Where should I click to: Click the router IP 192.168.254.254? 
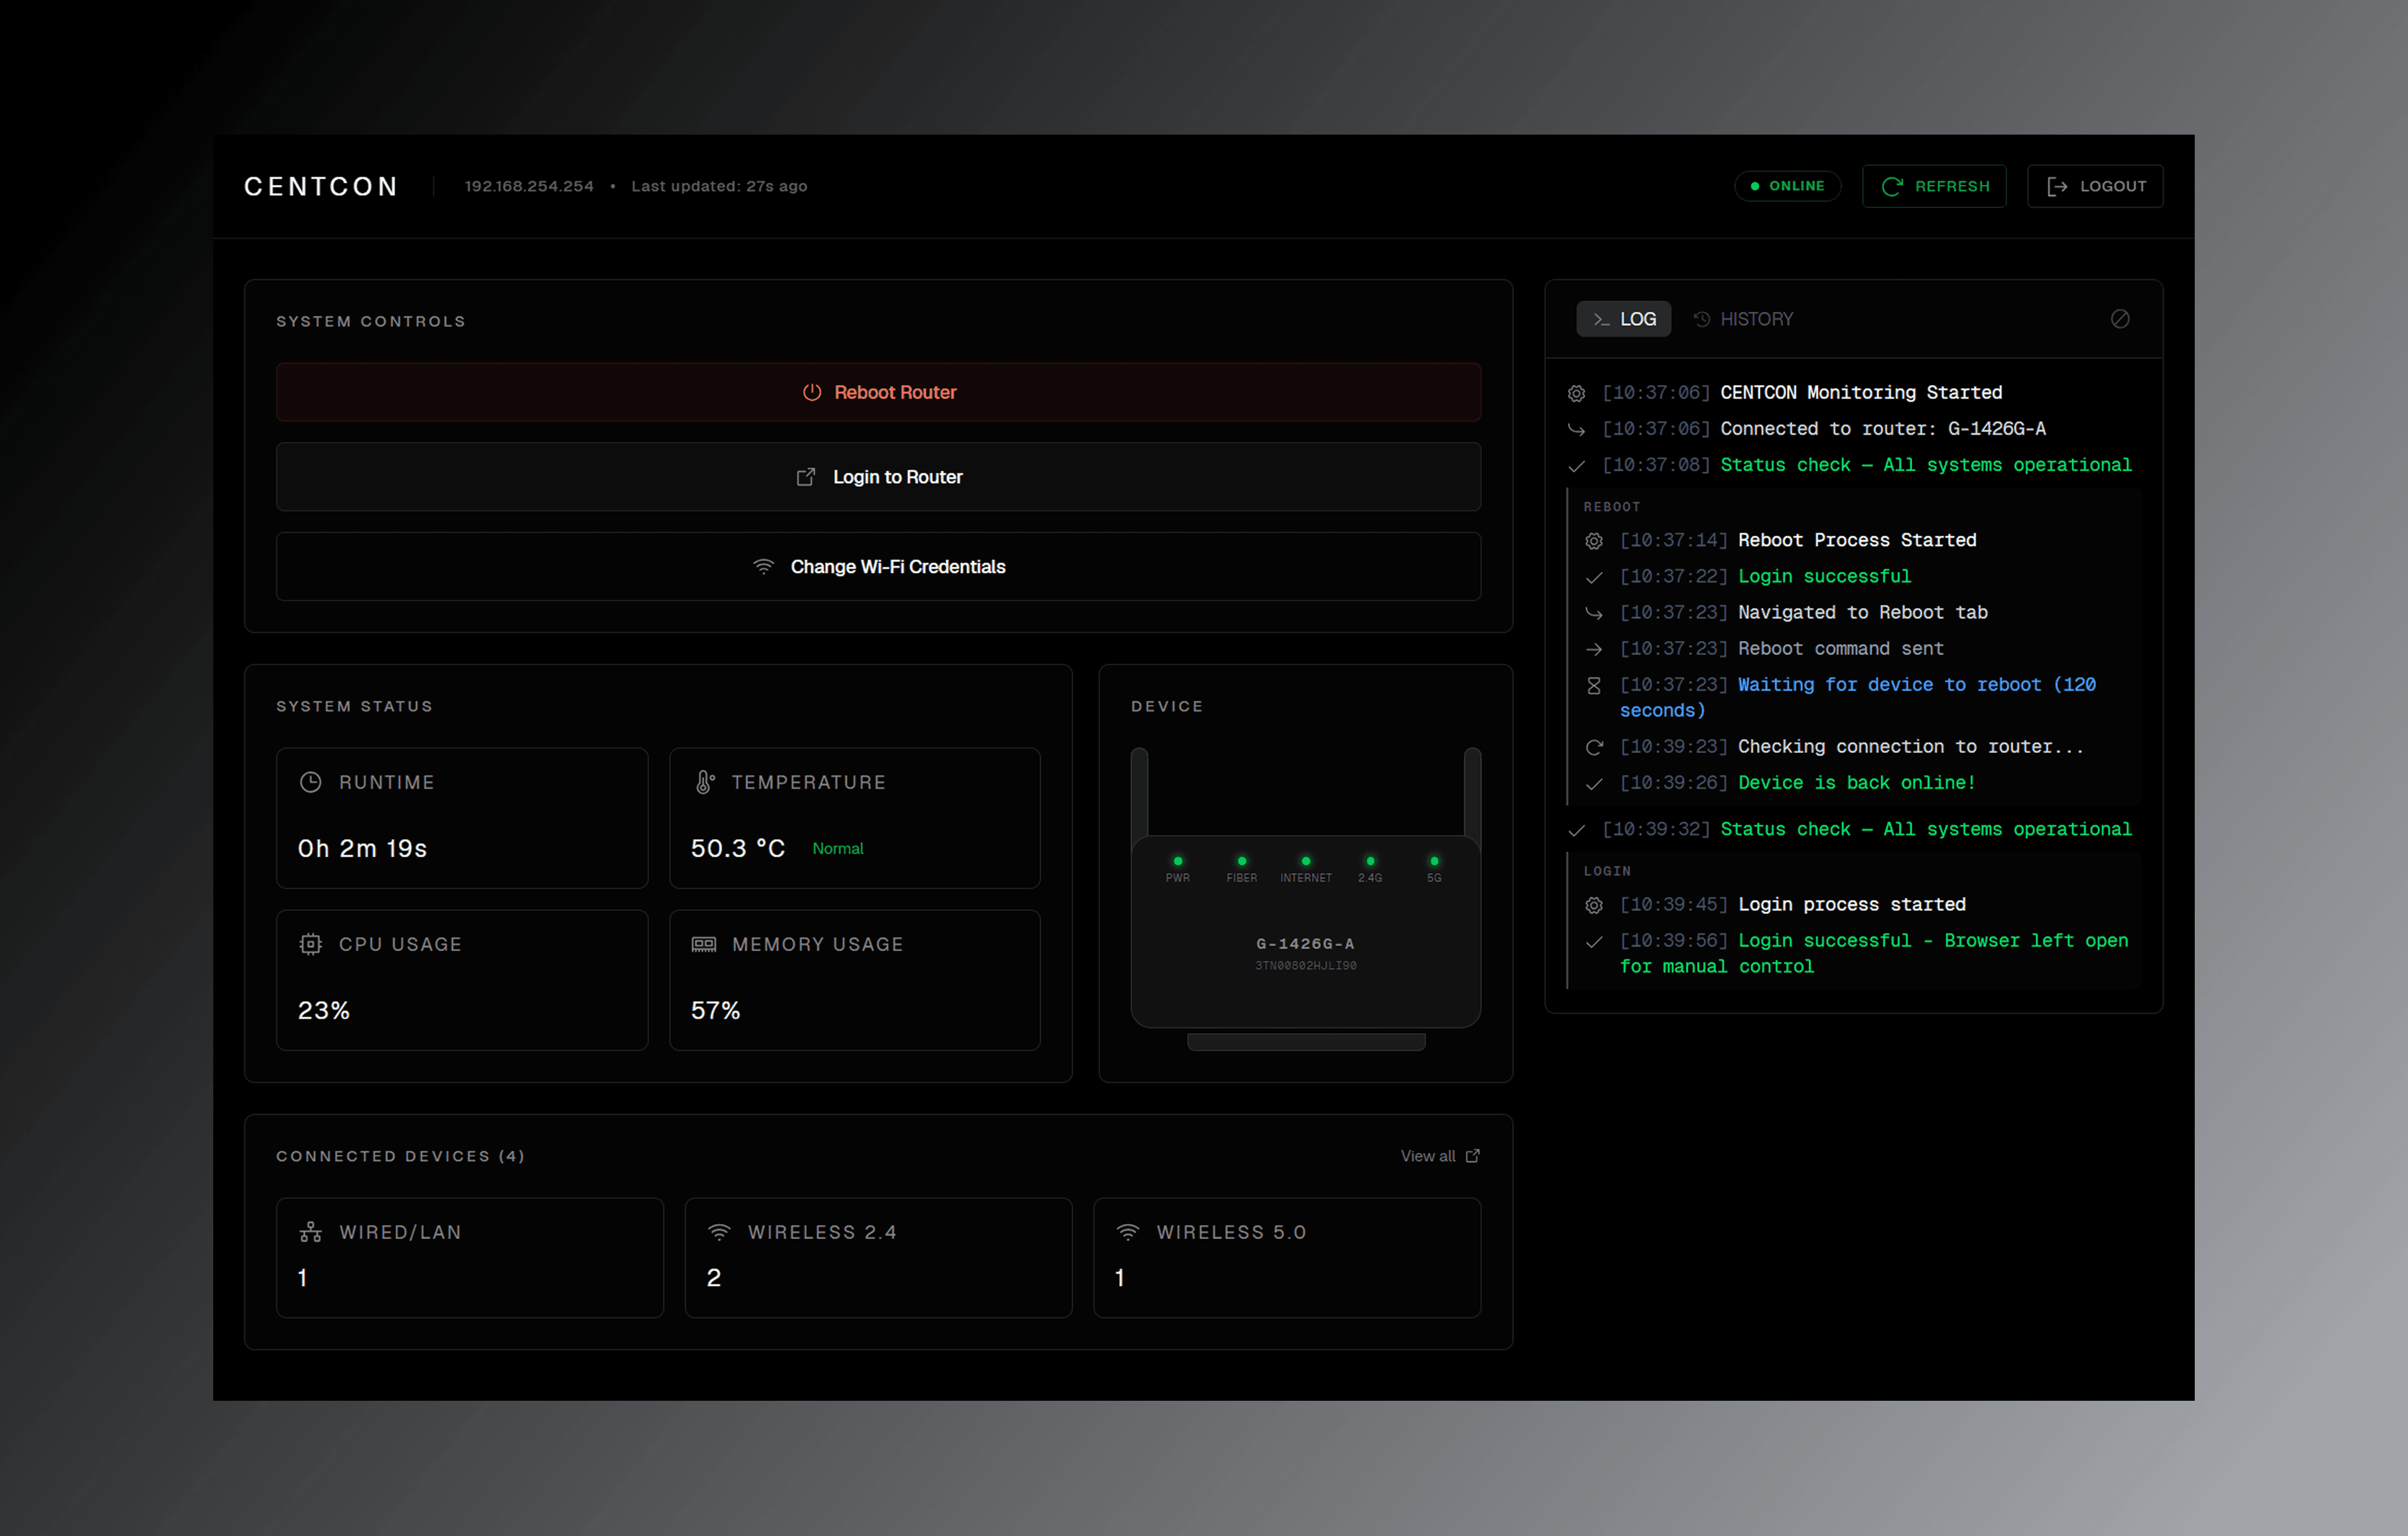529,186
